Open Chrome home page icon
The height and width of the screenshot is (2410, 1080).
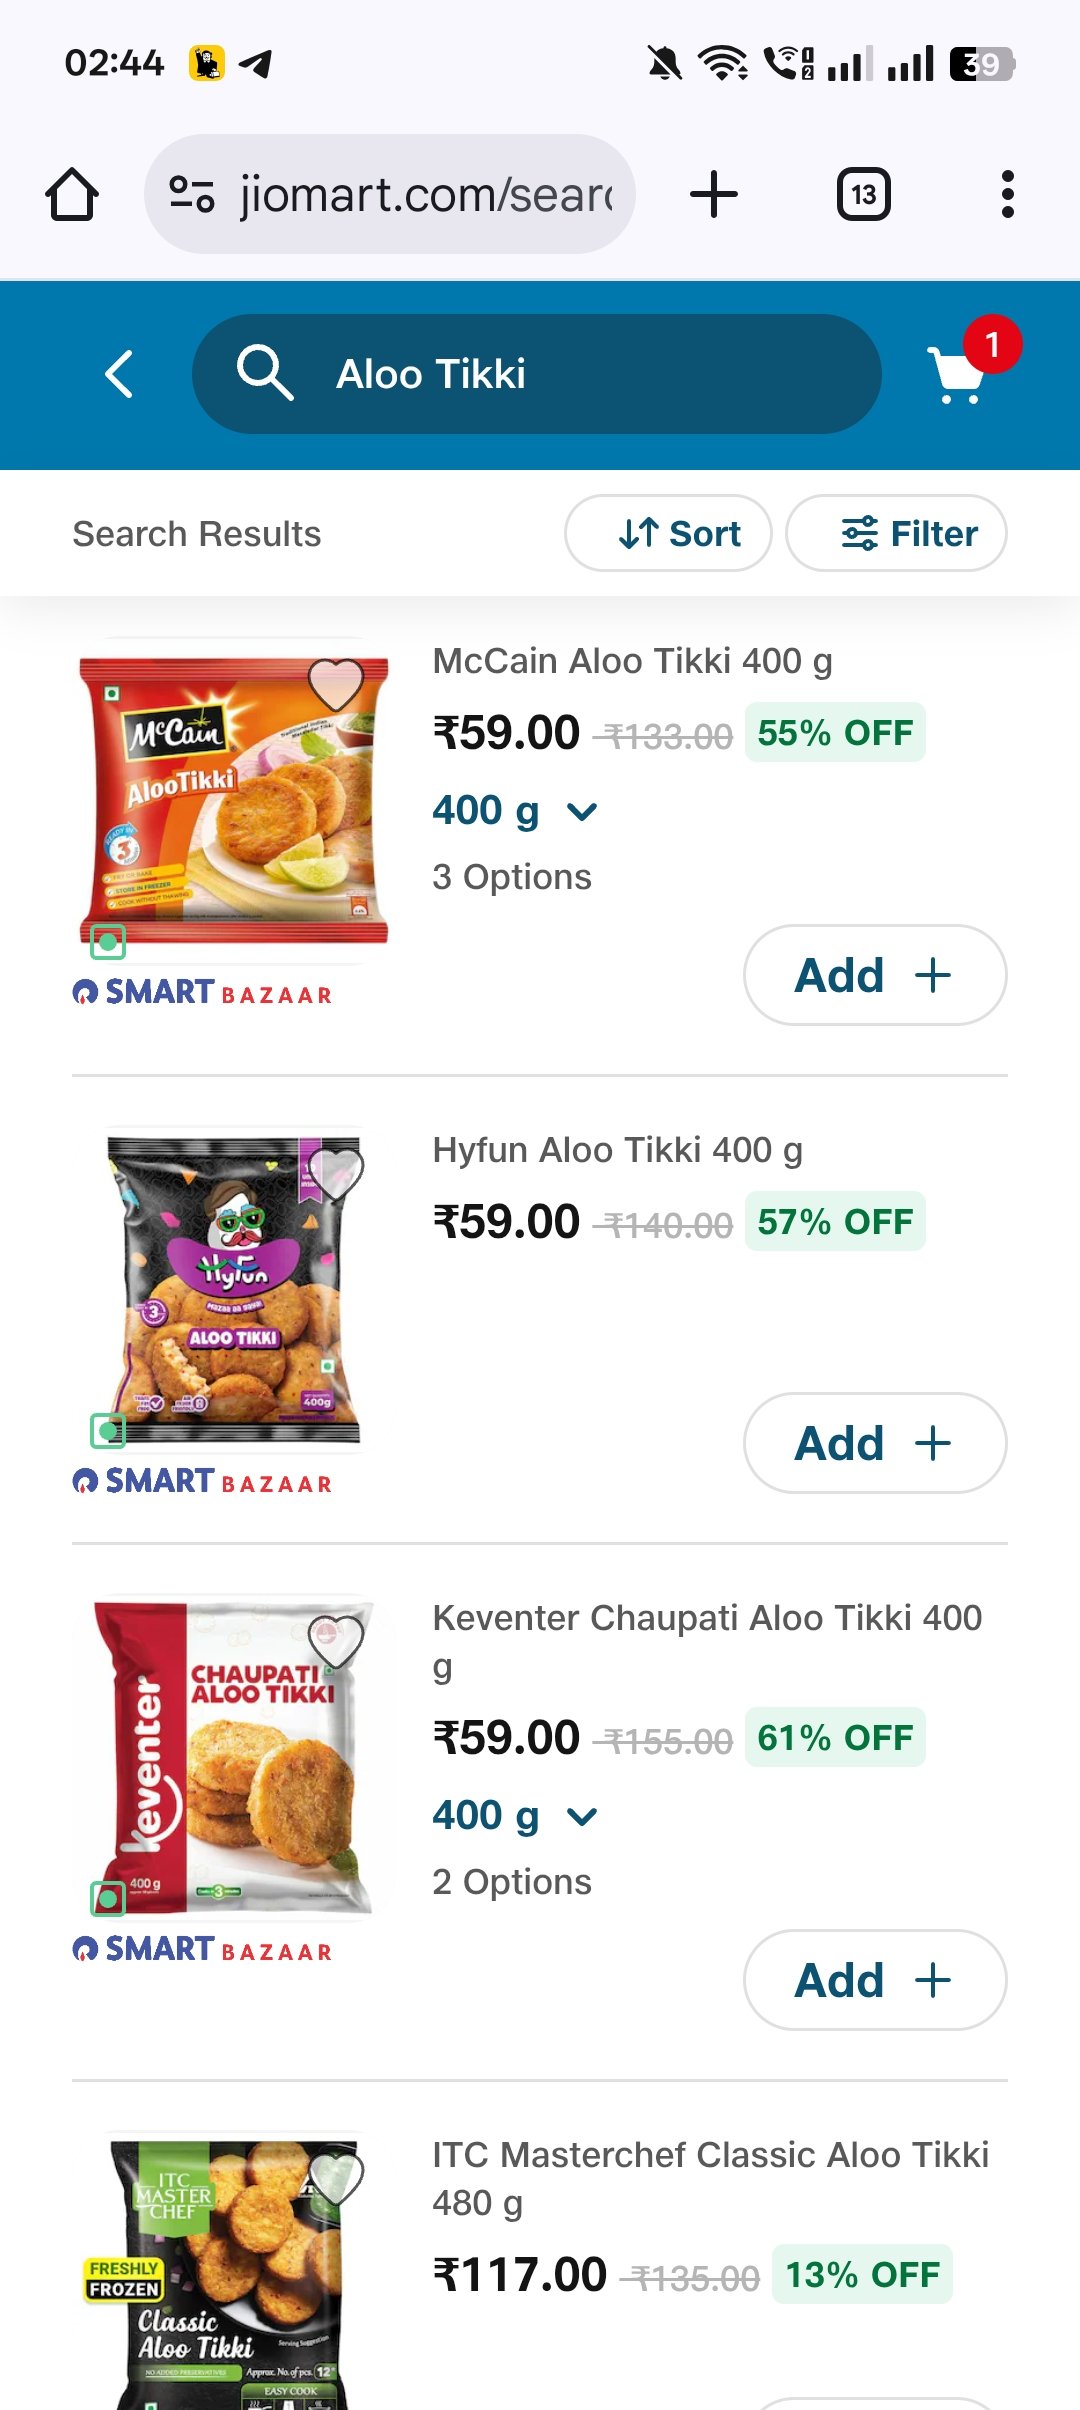coord(72,194)
